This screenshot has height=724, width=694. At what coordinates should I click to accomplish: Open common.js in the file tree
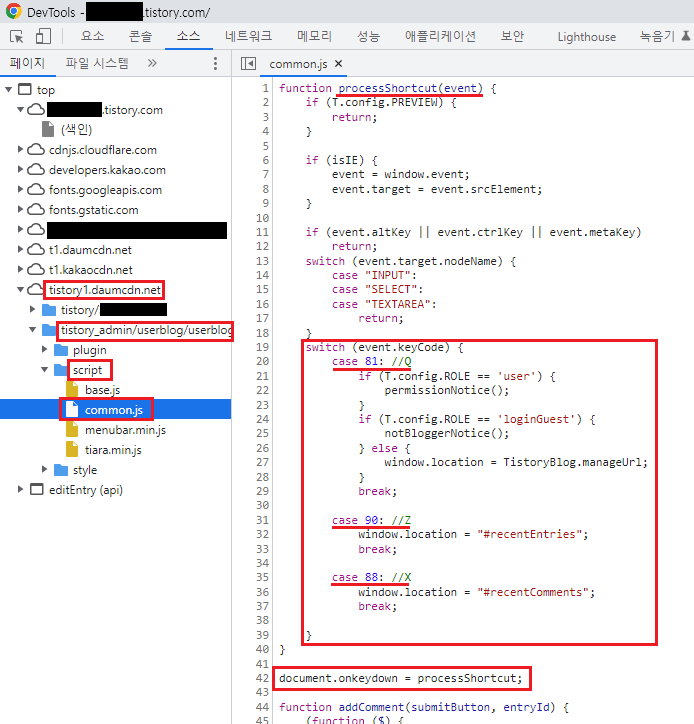(x=114, y=410)
